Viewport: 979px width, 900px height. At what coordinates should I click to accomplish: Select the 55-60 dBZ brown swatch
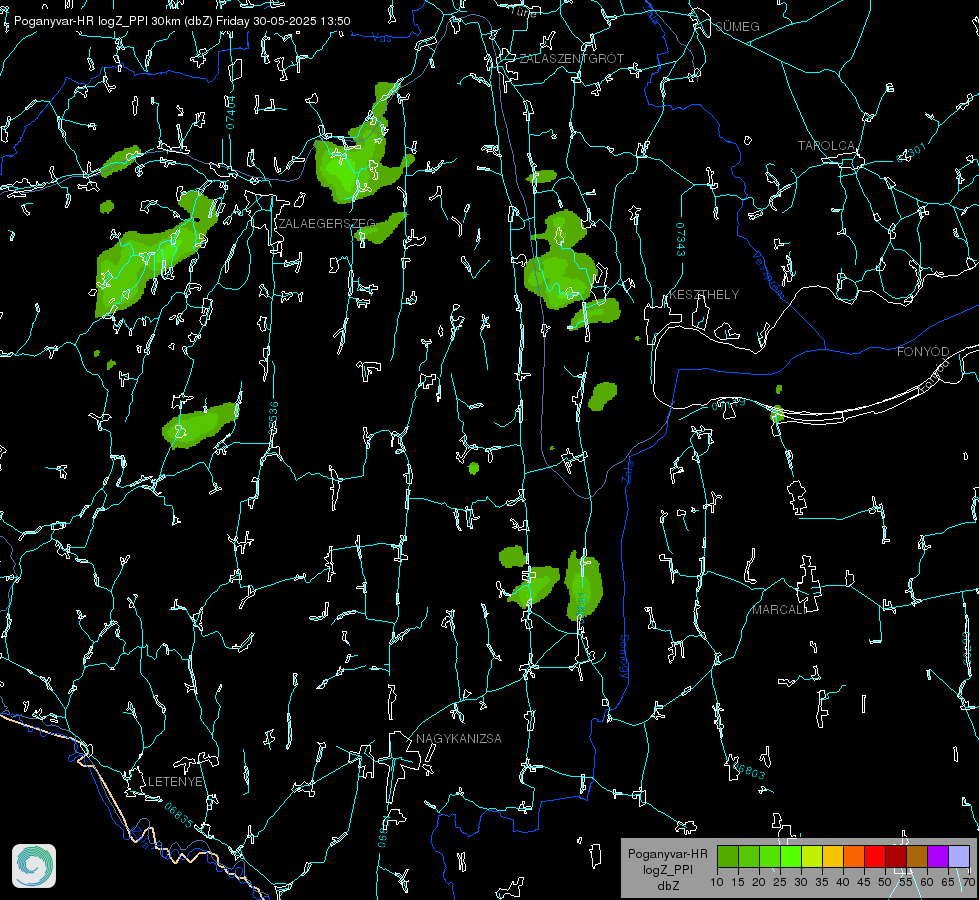tap(917, 856)
